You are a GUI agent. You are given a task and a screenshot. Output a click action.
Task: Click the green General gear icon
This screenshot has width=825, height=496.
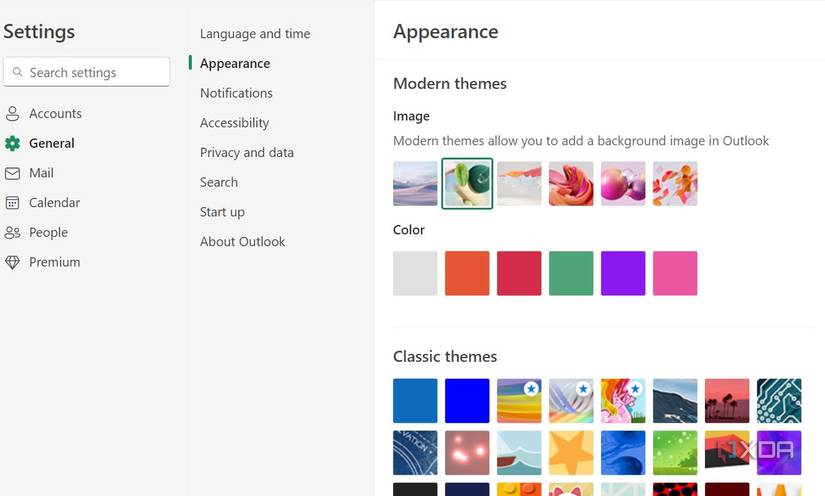click(12, 143)
